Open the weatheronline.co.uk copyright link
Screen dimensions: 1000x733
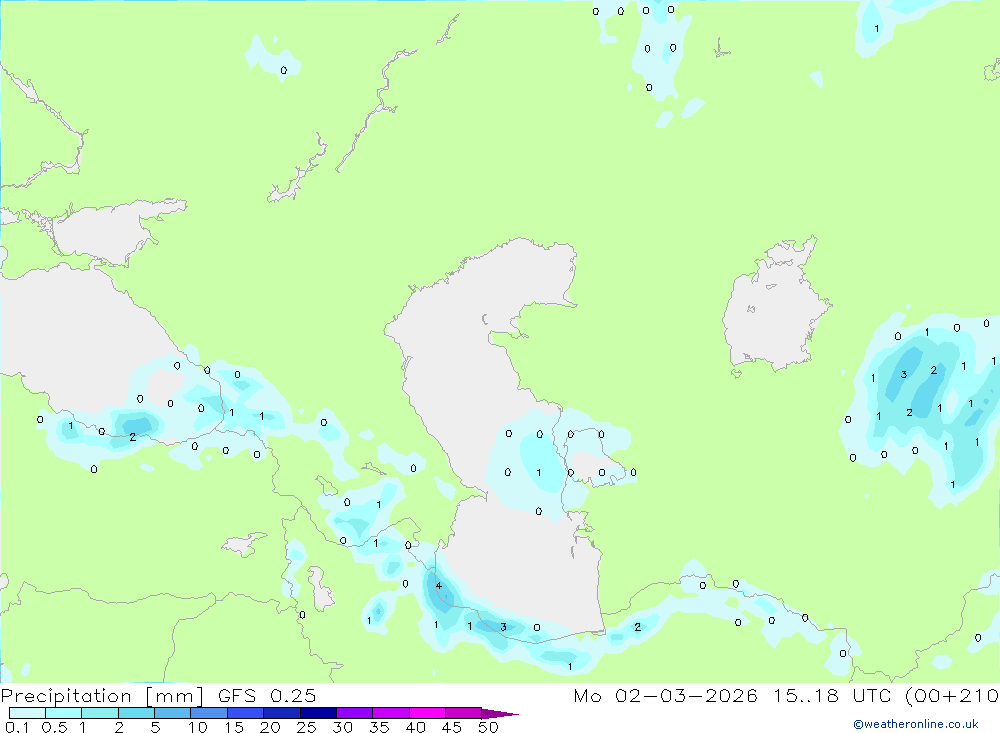tap(916, 724)
